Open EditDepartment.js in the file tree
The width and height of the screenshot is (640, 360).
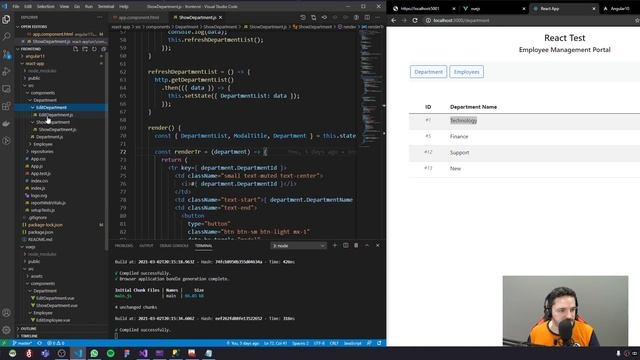(x=56, y=115)
